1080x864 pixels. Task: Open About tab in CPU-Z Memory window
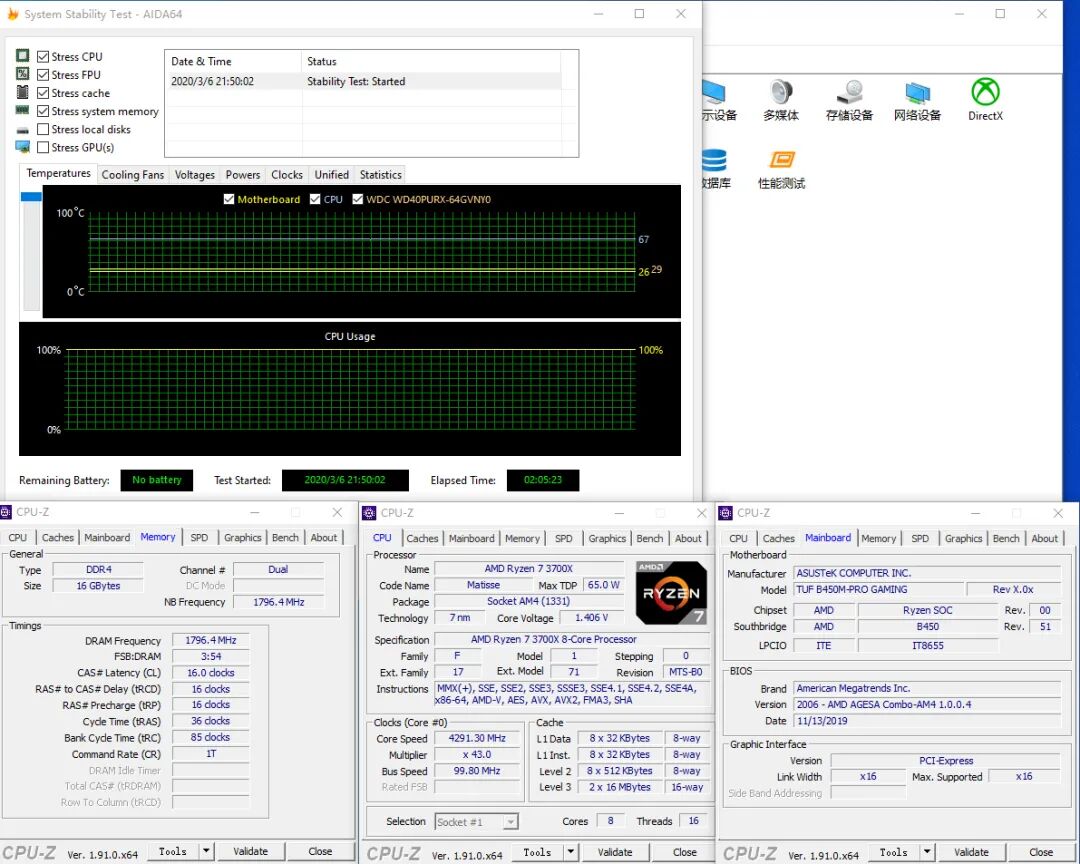tap(324, 537)
